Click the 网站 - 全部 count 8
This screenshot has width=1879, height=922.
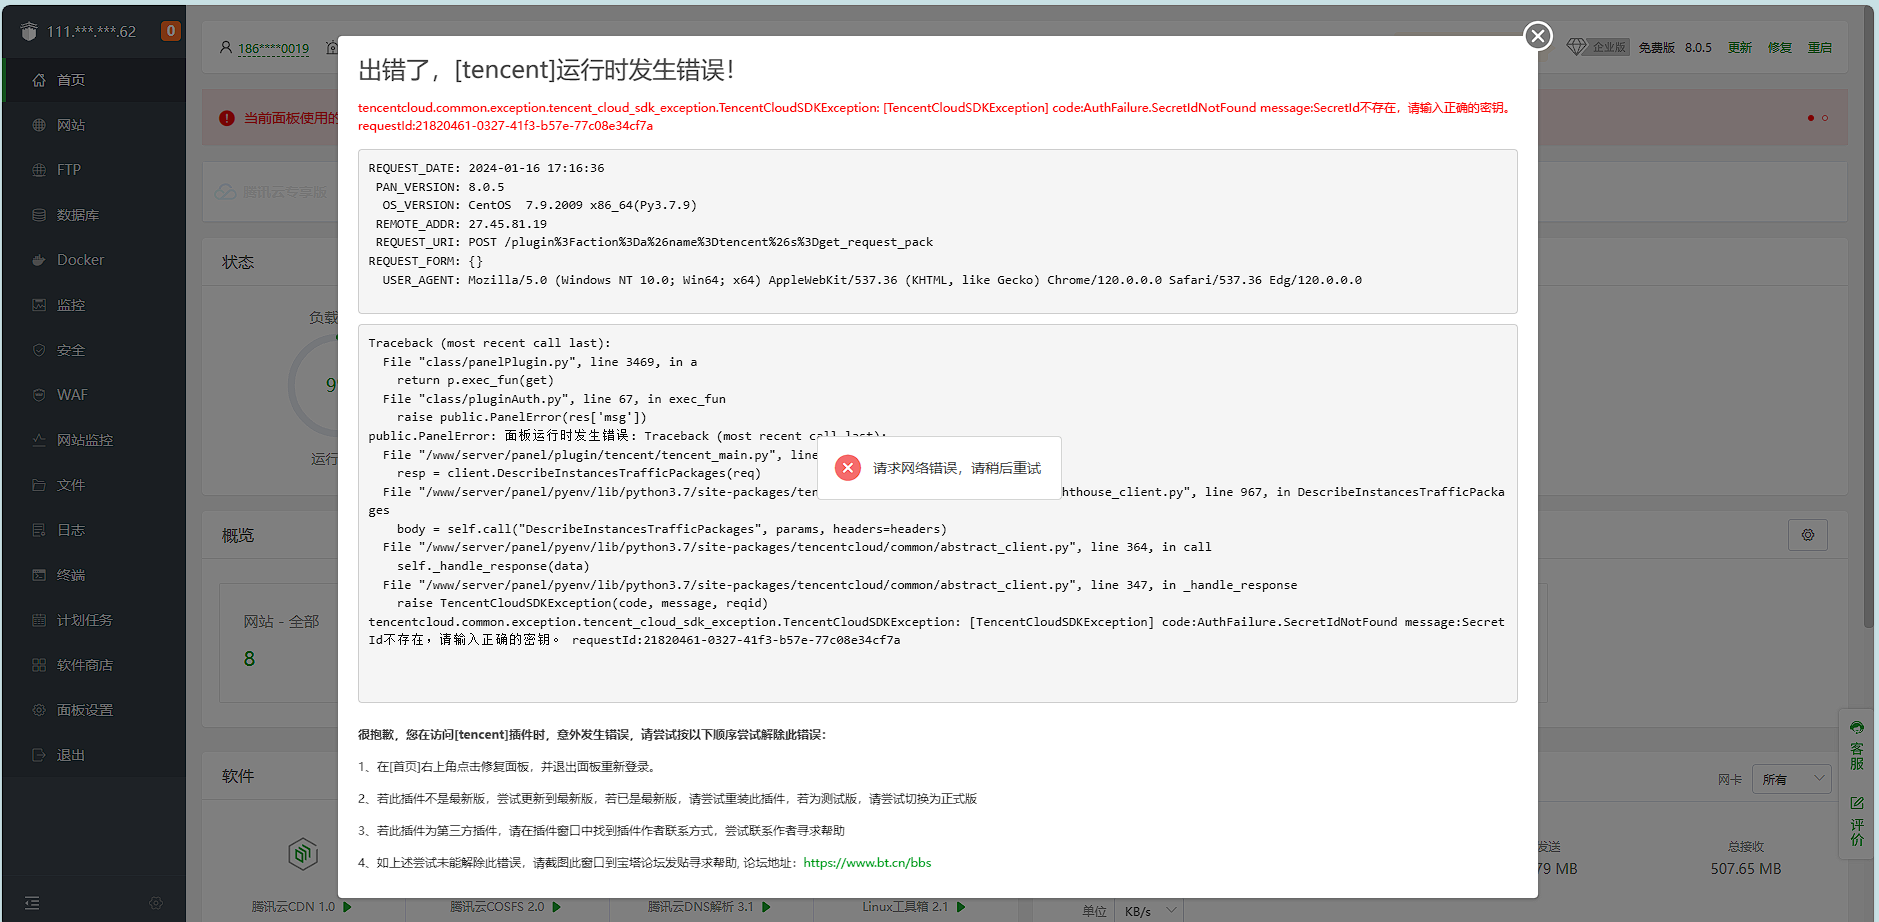point(249,659)
